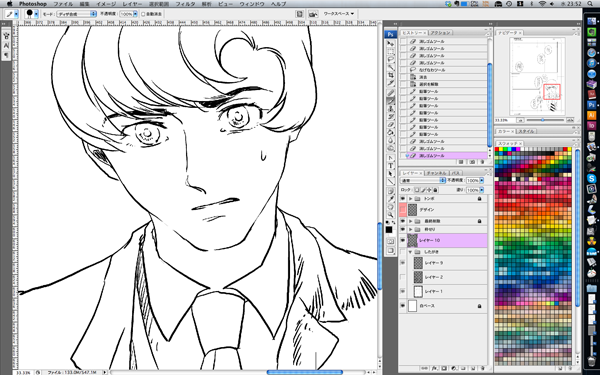
Task: Toggle visibility of レイヤー 10
Action: point(403,240)
